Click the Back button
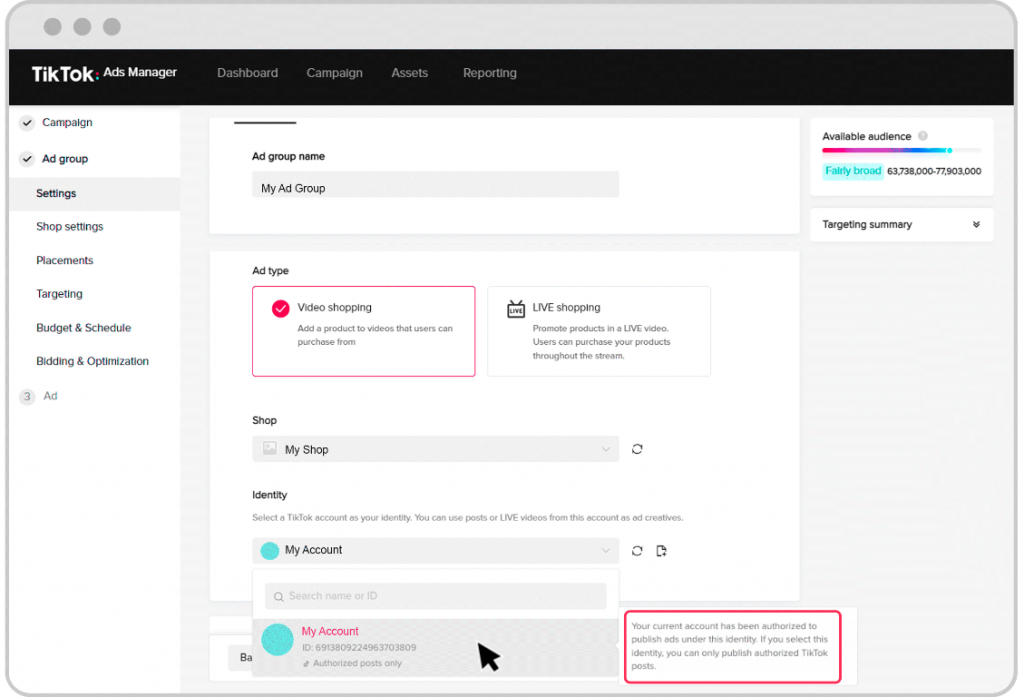 pyautogui.click(x=241, y=658)
